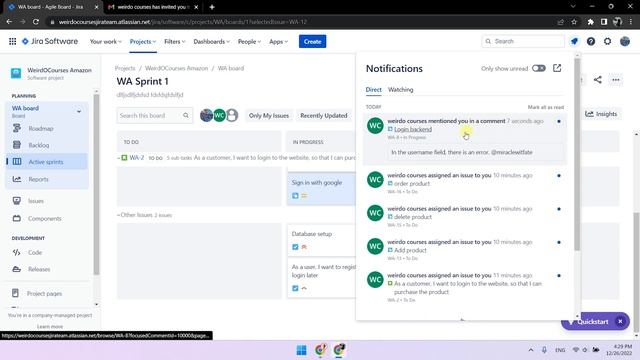Mark Login backend notification as read dot
This screenshot has width=640, height=360.
pos(559,121)
